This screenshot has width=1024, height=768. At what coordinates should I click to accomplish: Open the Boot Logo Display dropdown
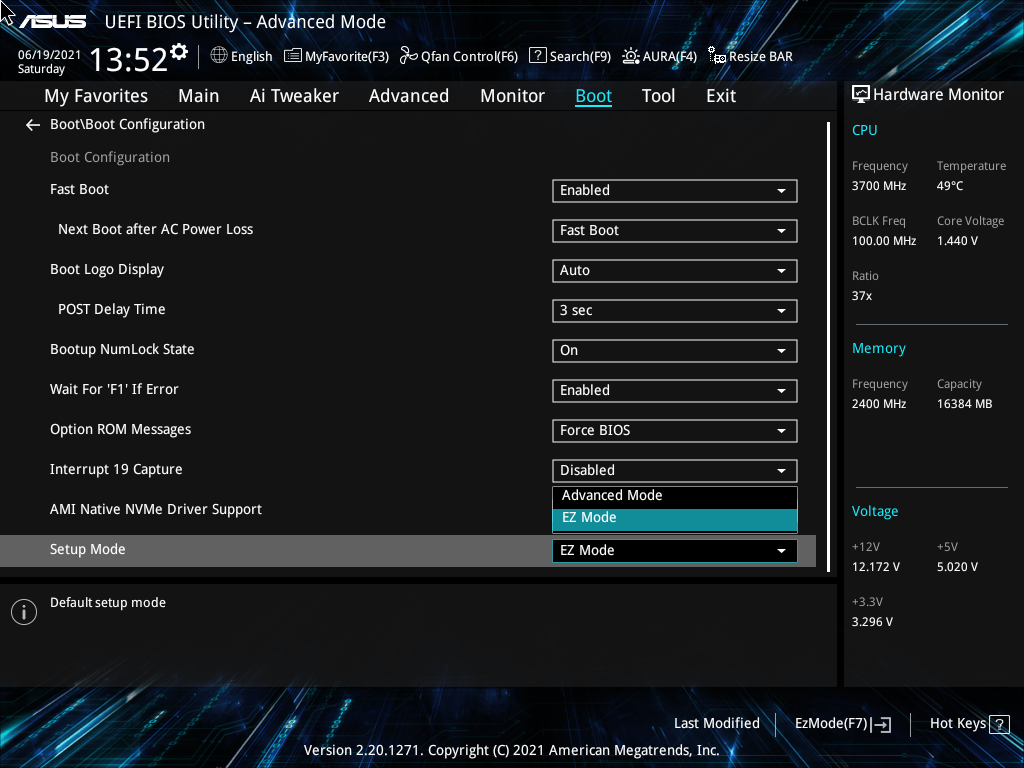(x=674, y=270)
